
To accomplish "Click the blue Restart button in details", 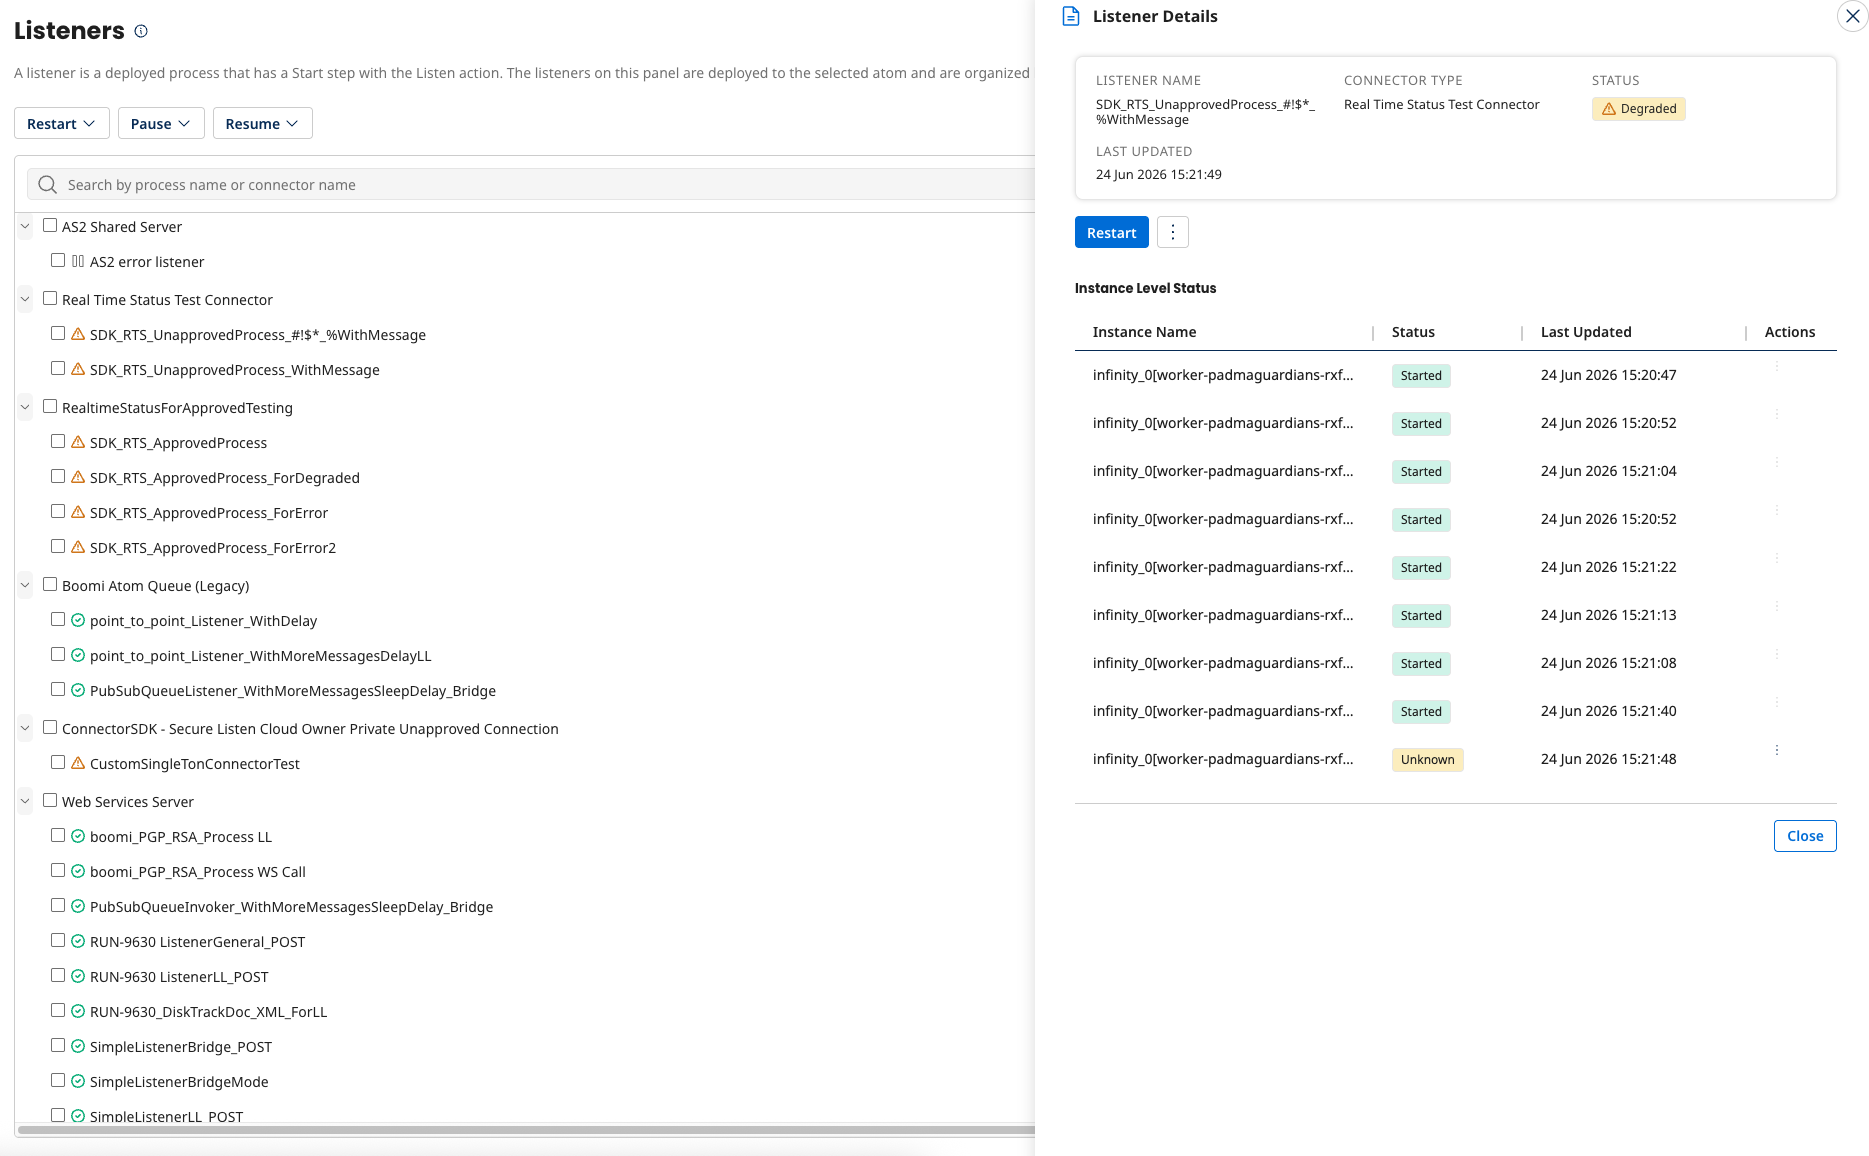I will click(1112, 232).
